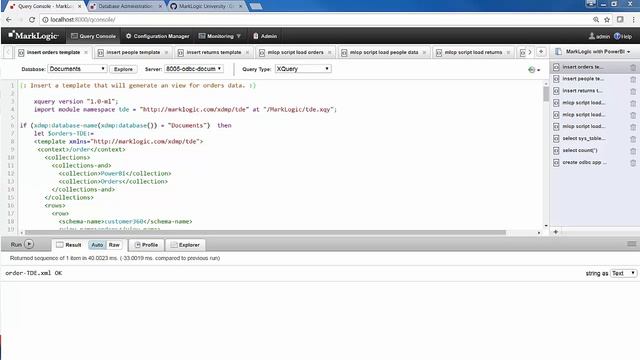Open Query Type dropdown XQuery
The width and height of the screenshot is (640, 360).
pyautogui.click(x=303, y=69)
